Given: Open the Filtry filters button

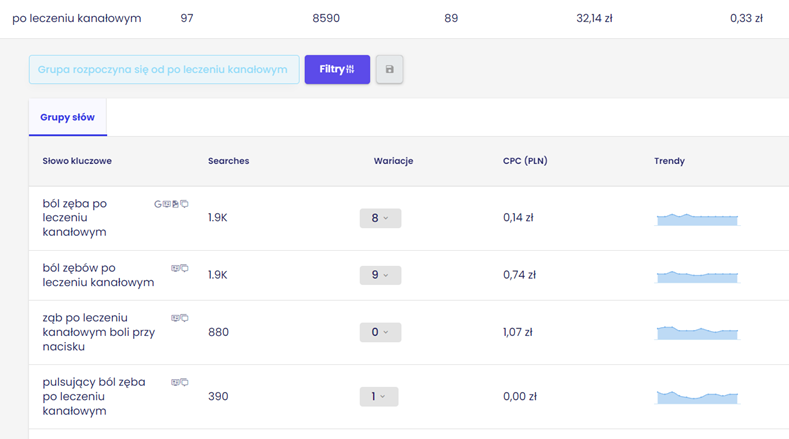Looking at the screenshot, I should (x=337, y=70).
